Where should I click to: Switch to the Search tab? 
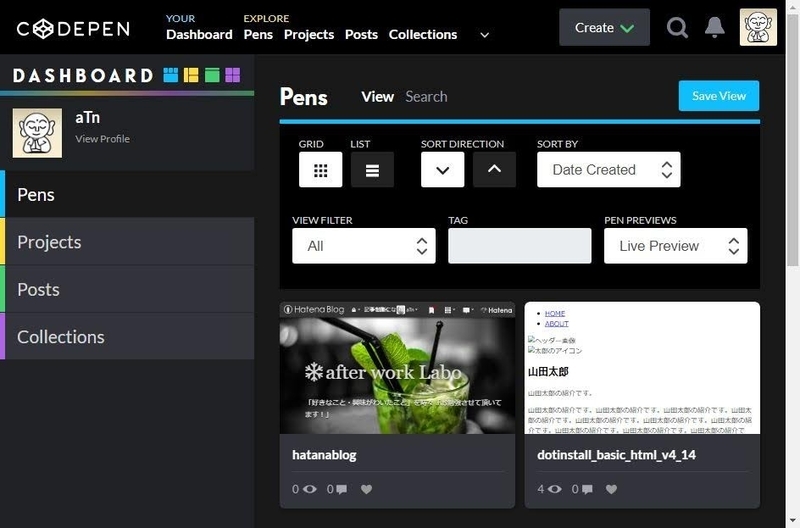(x=426, y=96)
